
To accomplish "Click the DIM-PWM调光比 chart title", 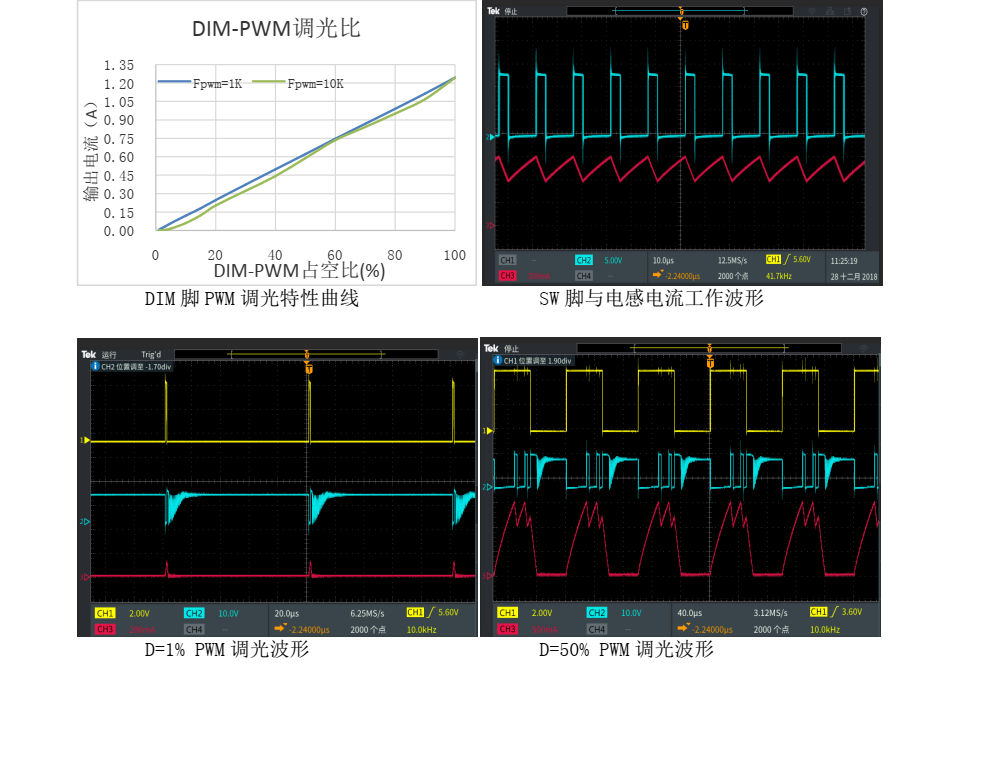I will [x=276, y=29].
